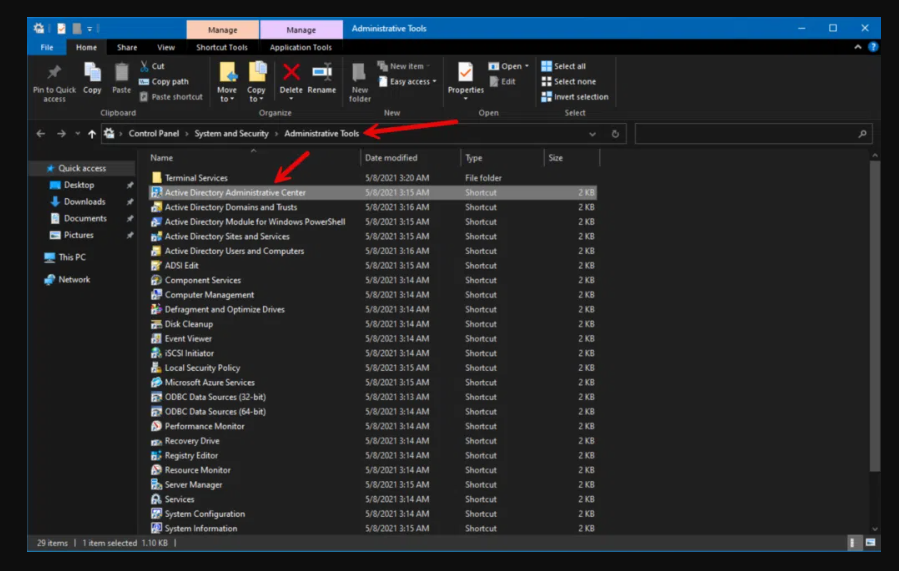Viewport: 899px width, 571px height.
Task: Refresh the Administrative Tools folder view
Action: click(x=615, y=134)
